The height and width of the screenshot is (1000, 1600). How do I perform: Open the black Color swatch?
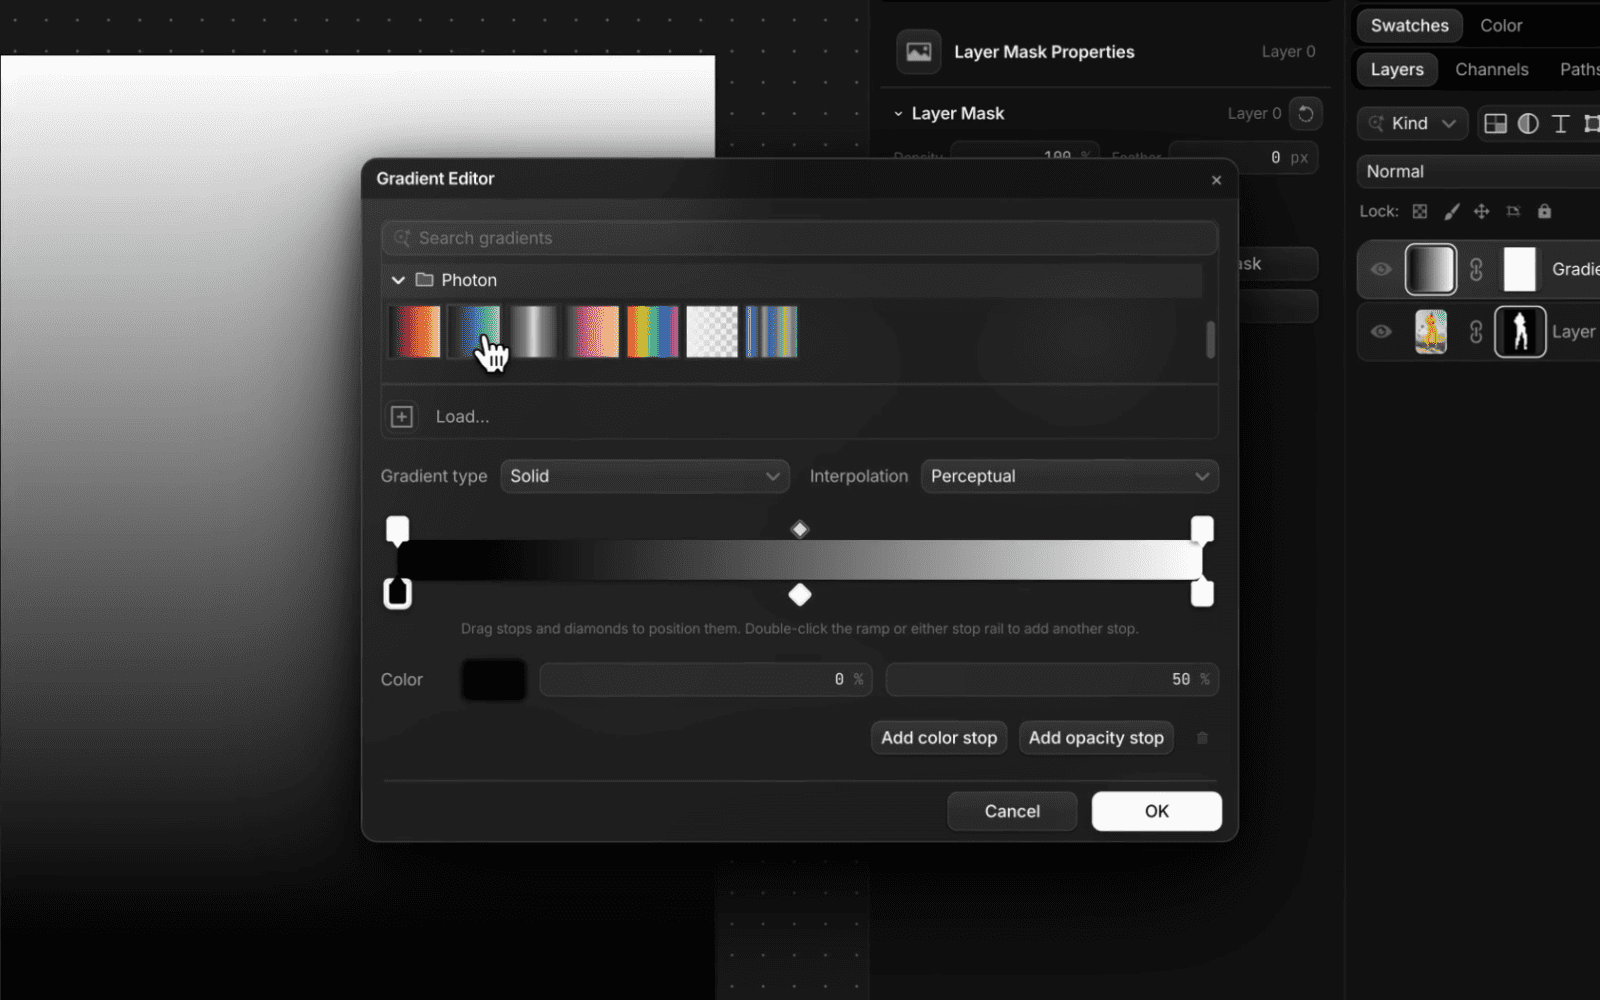coord(493,679)
